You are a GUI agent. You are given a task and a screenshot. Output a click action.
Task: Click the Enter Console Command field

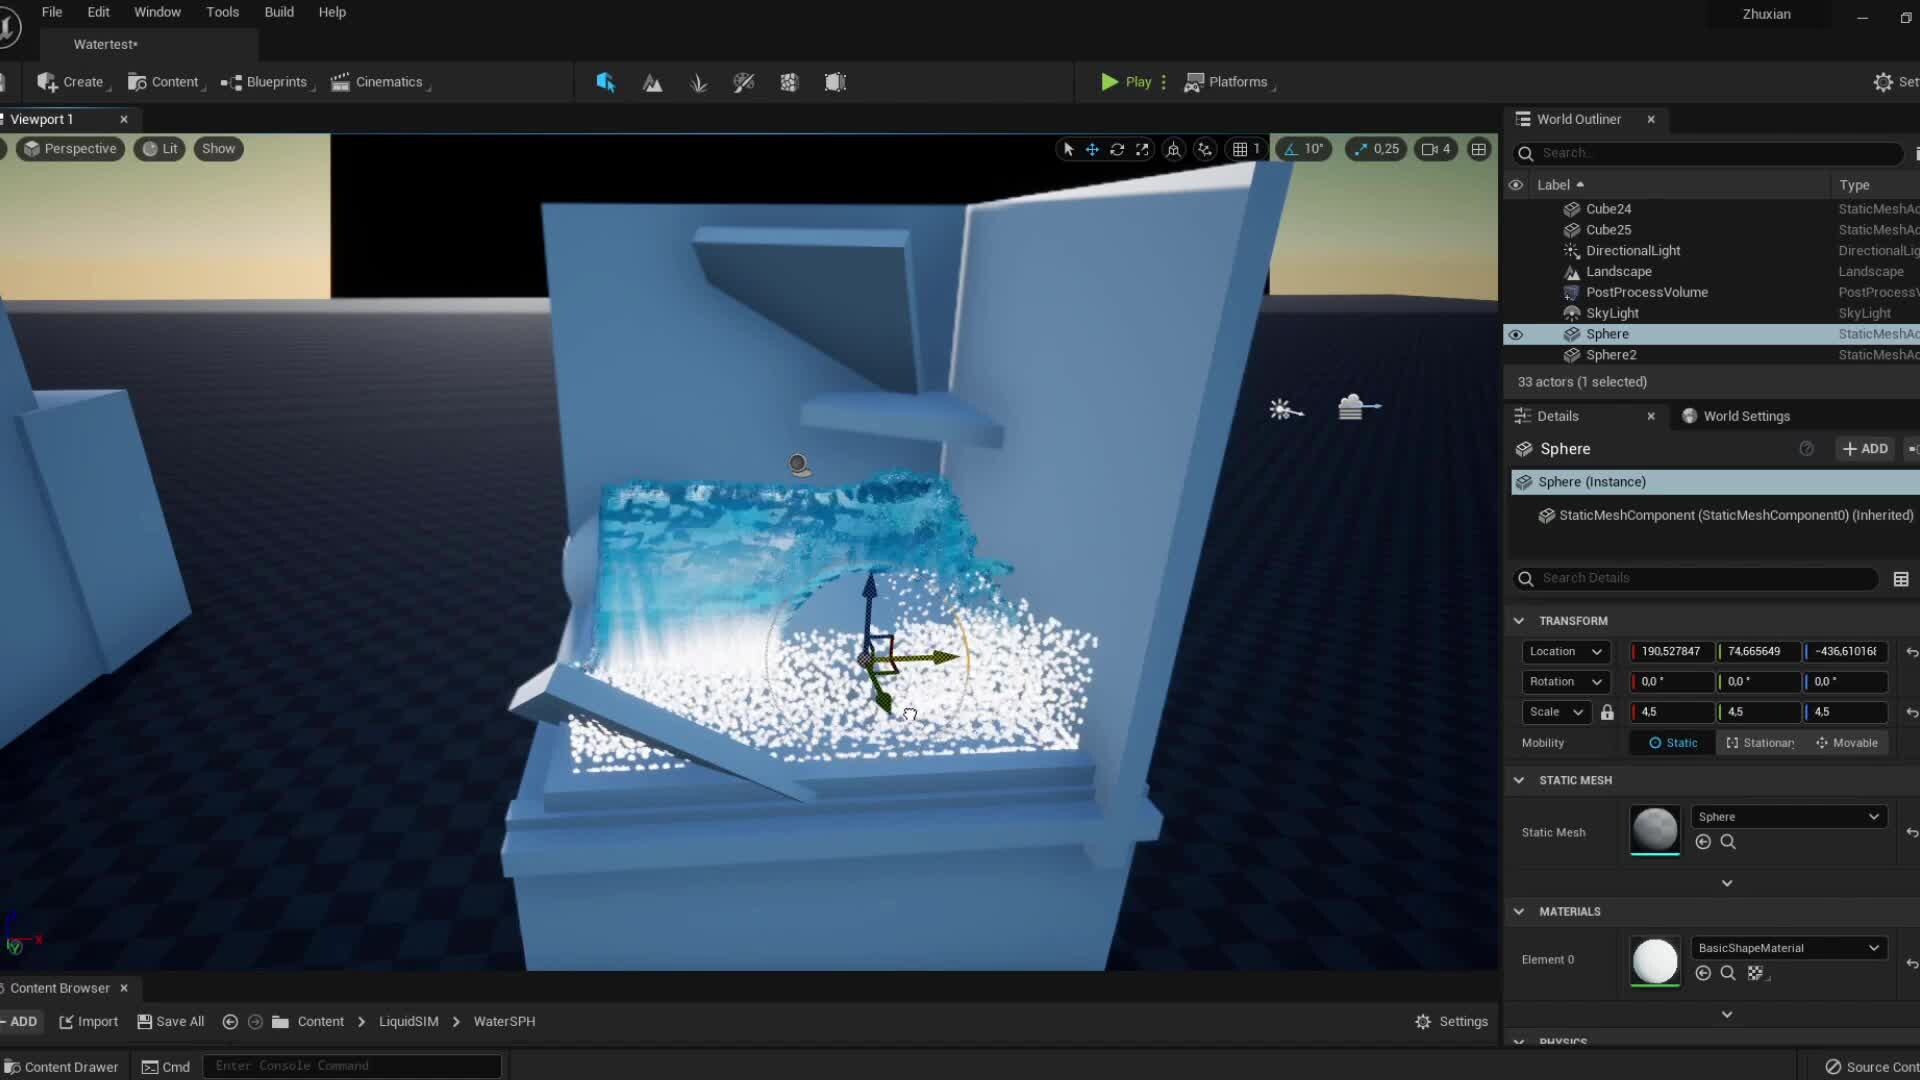(350, 1065)
